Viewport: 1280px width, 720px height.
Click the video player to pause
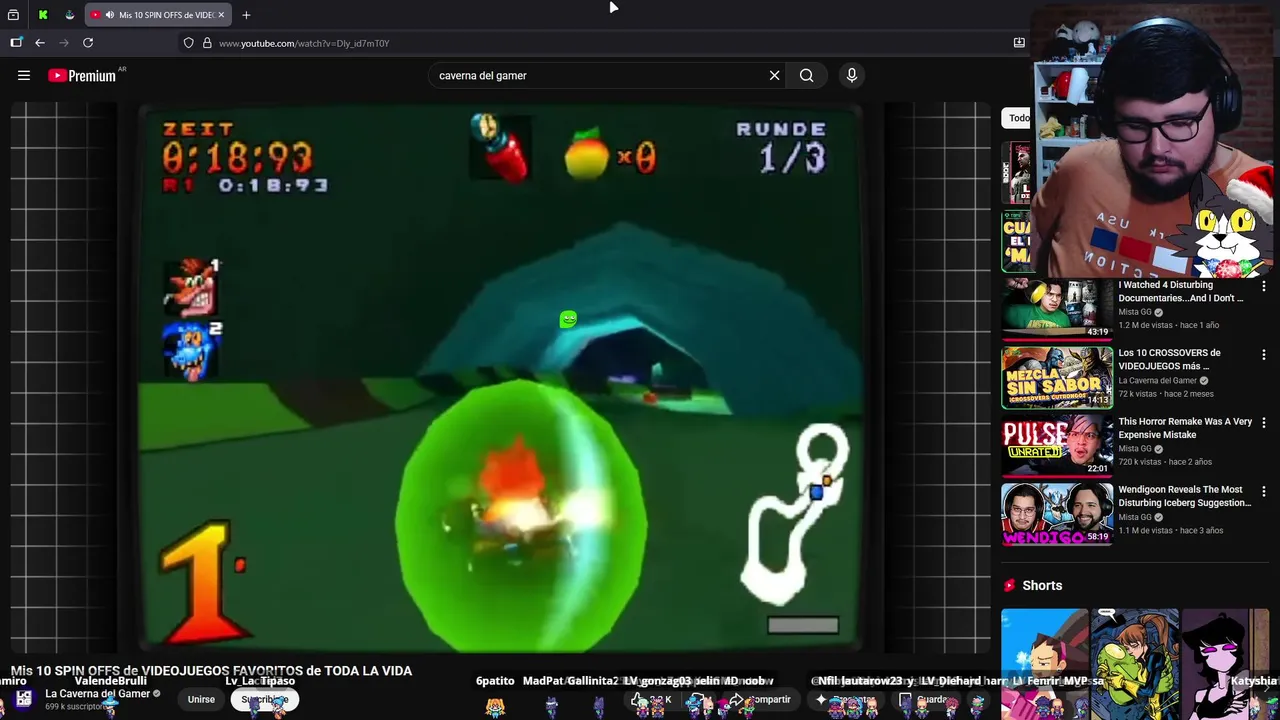(500, 379)
